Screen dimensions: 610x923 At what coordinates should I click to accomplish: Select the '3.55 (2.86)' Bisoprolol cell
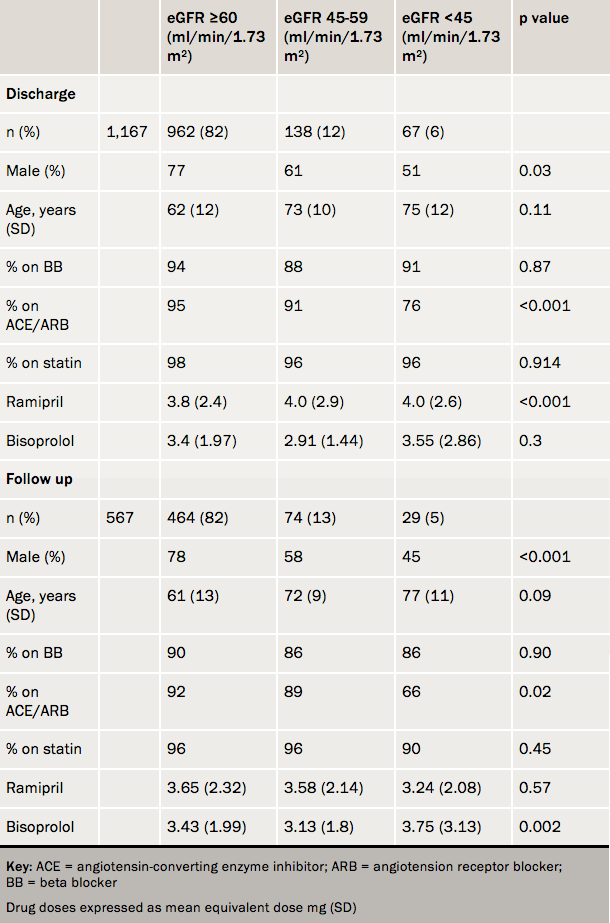436,440
